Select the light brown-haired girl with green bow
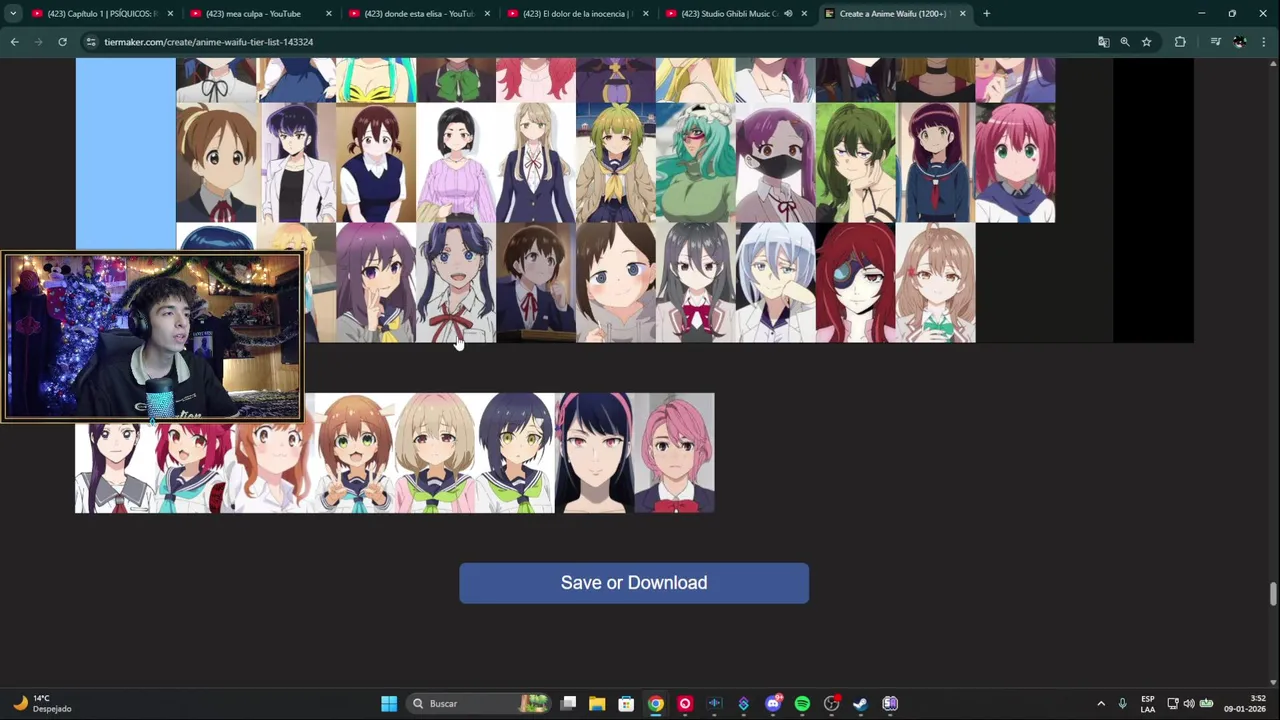The width and height of the screenshot is (1280, 720). (935, 283)
